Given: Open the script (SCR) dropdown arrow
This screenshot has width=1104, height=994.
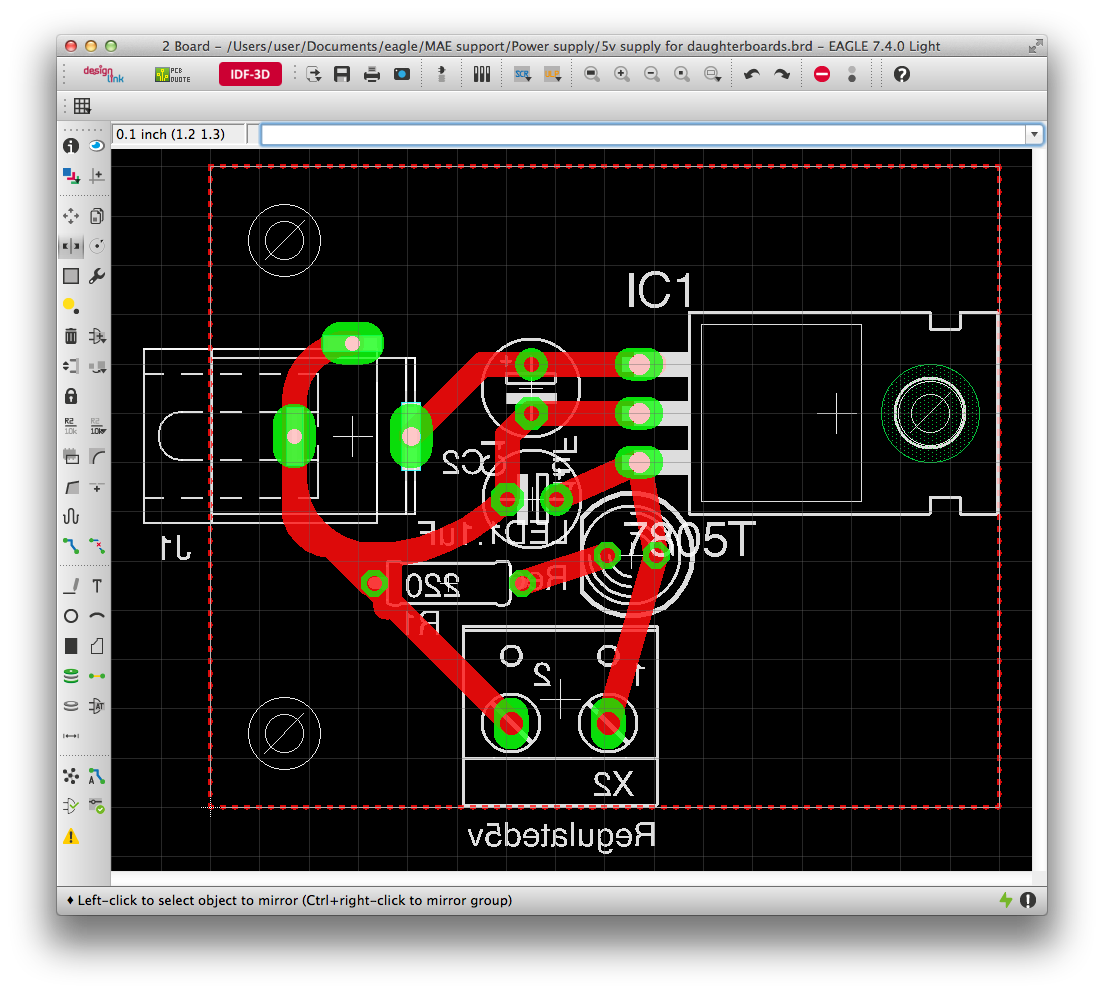Looking at the screenshot, I should (x=528, y=79).
